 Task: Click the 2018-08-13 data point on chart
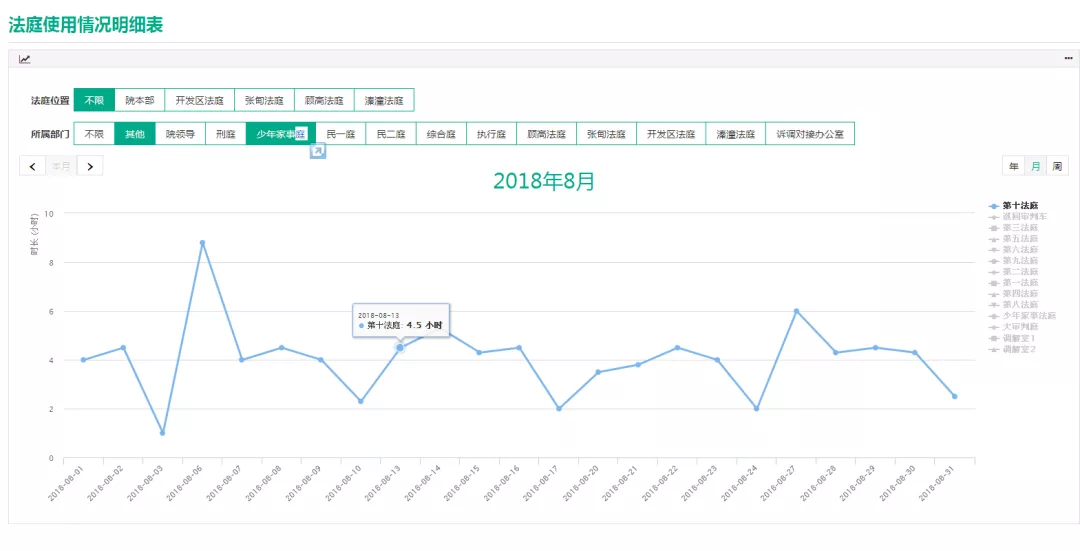(399, 348)
